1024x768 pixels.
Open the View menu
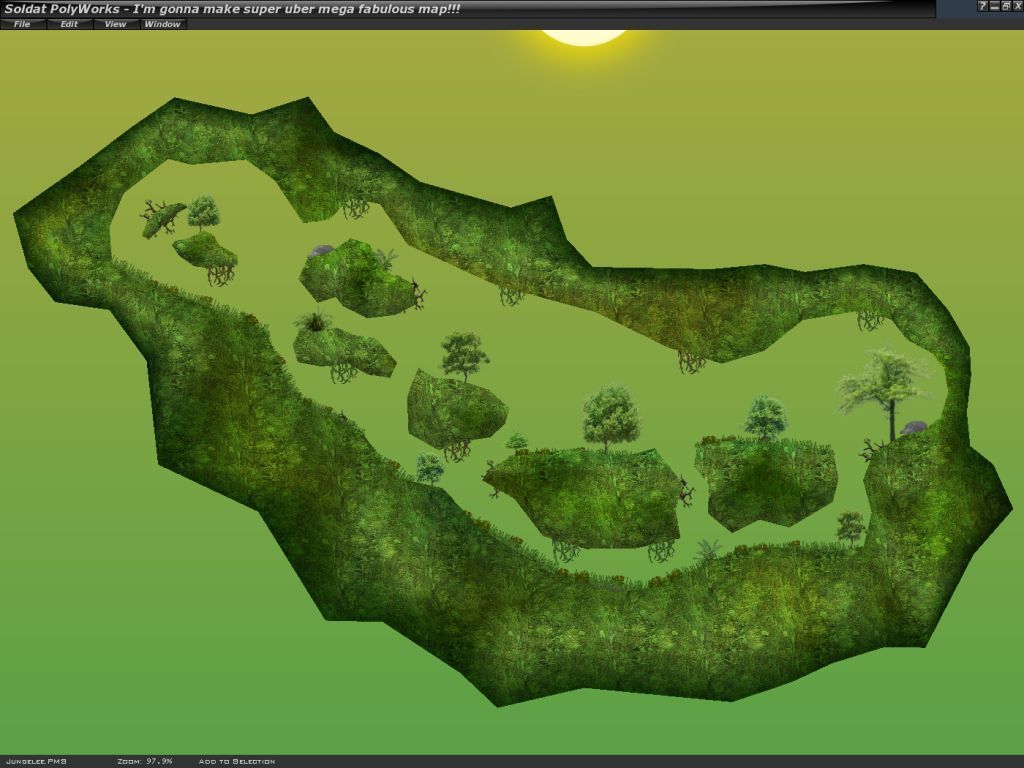[x=116, y=24]
